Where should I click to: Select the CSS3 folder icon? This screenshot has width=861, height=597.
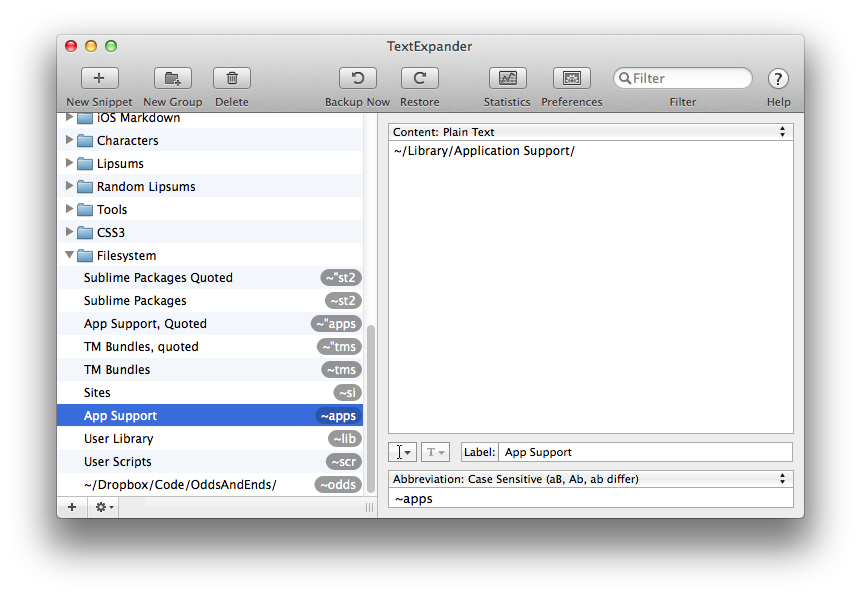click(x=85, y=233)
